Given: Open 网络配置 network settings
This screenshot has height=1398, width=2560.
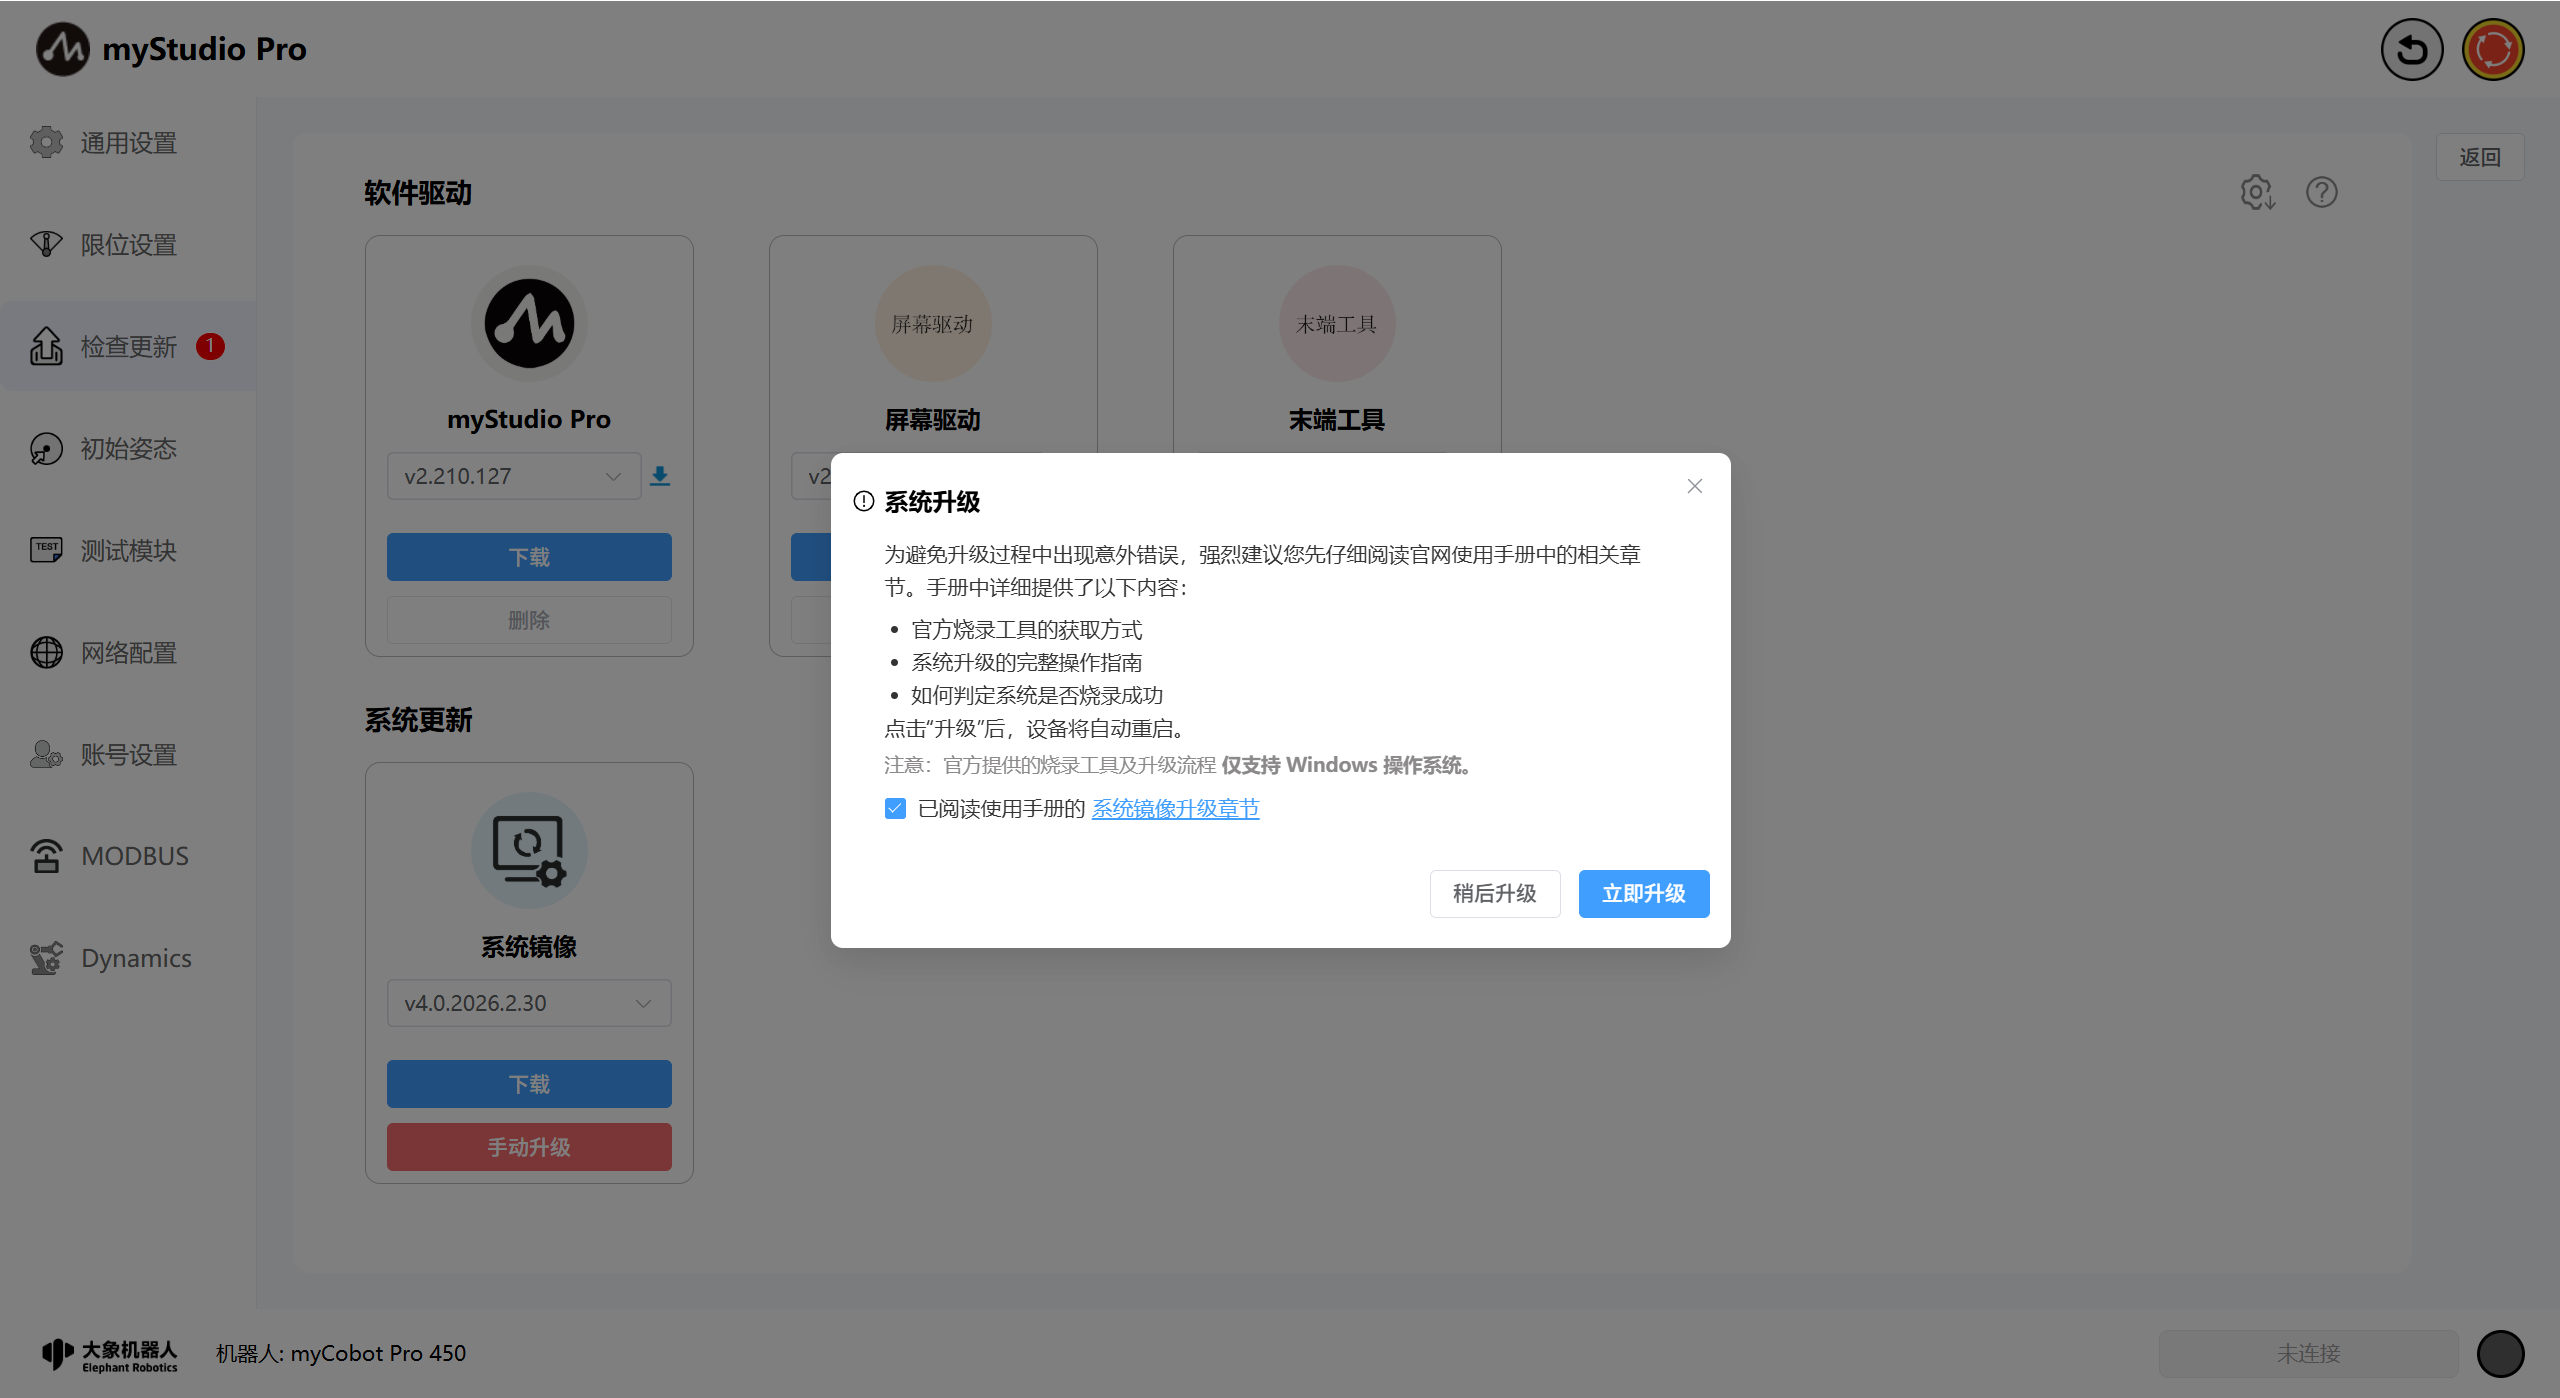Looking at the screenshot, I should coord(128,653).
